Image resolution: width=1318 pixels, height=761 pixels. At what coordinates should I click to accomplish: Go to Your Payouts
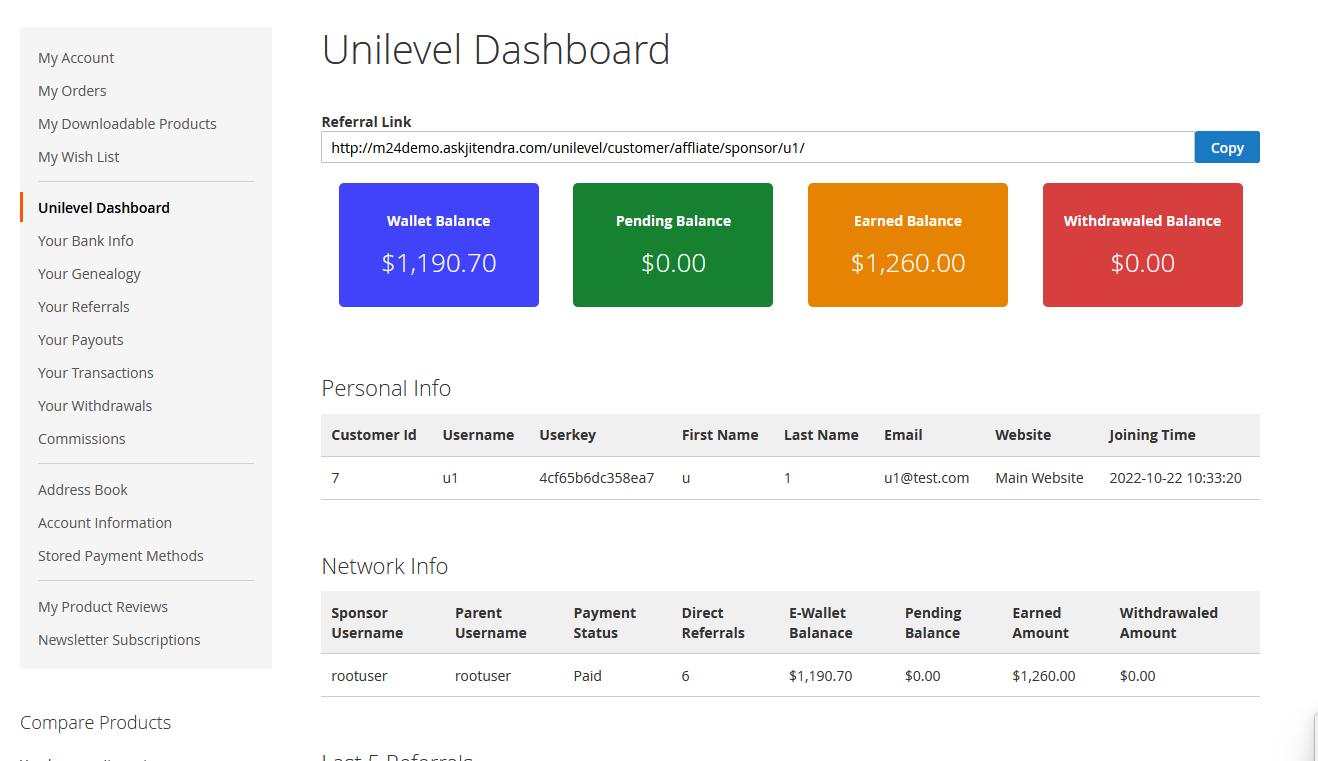tap(81, 340)
